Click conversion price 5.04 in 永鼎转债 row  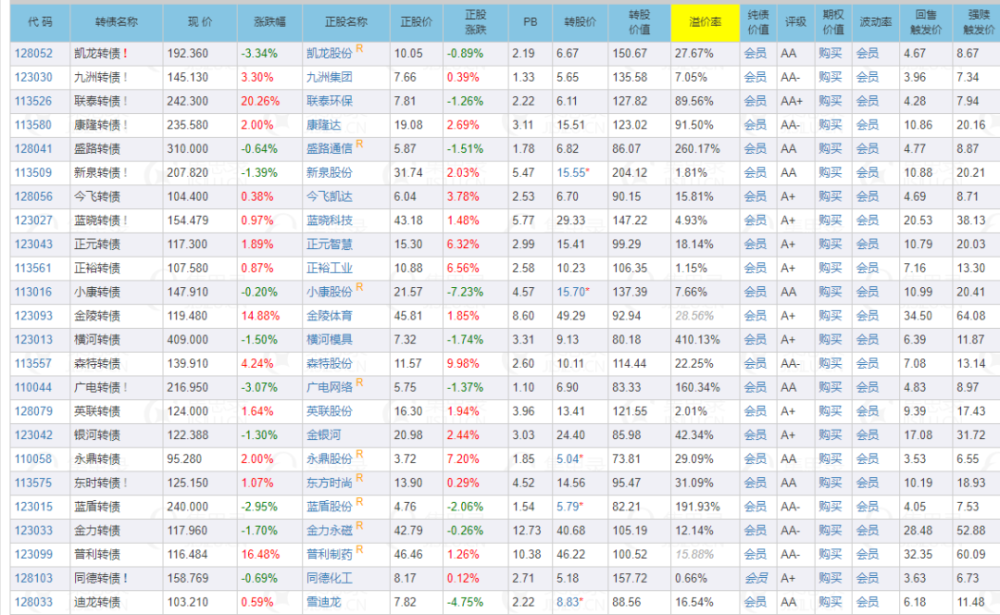[568, 459]
